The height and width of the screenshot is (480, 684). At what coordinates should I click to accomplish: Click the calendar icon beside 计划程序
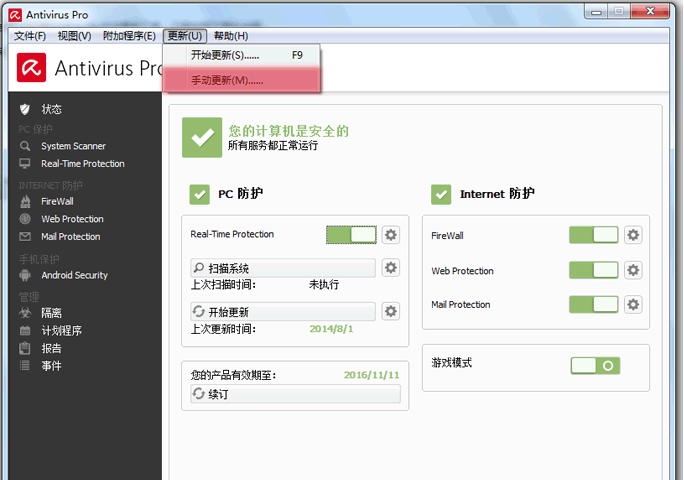point(25,331)
